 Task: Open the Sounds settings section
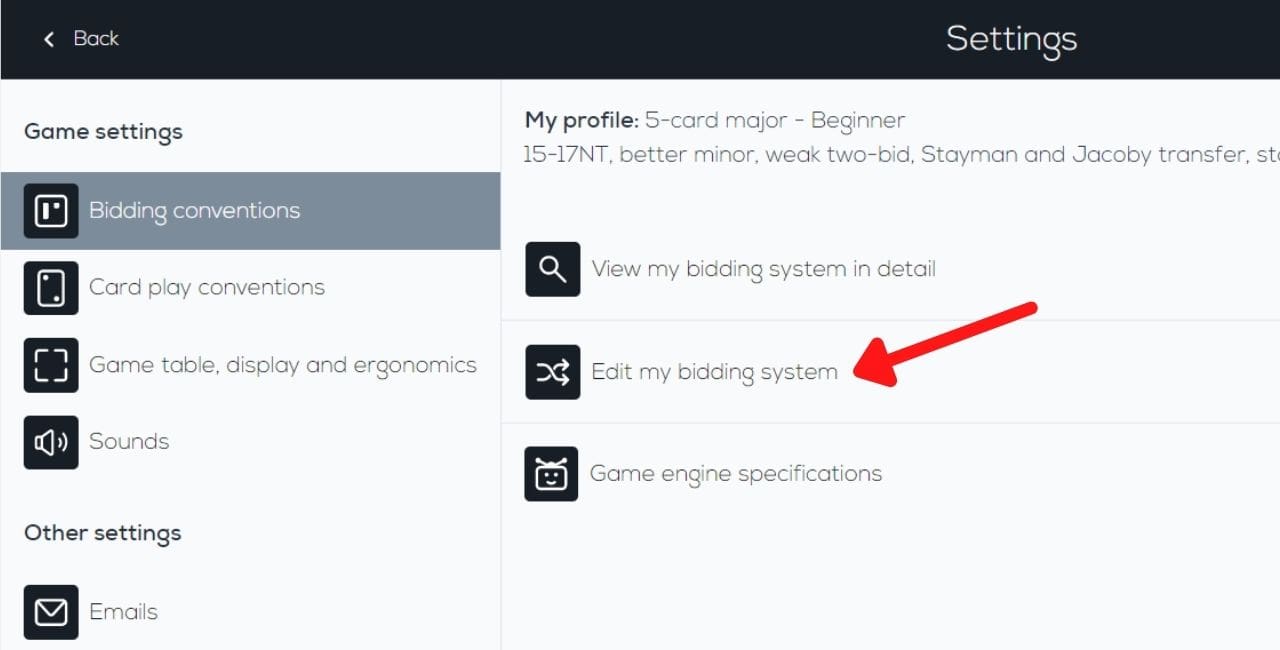(x=129, y=441)
